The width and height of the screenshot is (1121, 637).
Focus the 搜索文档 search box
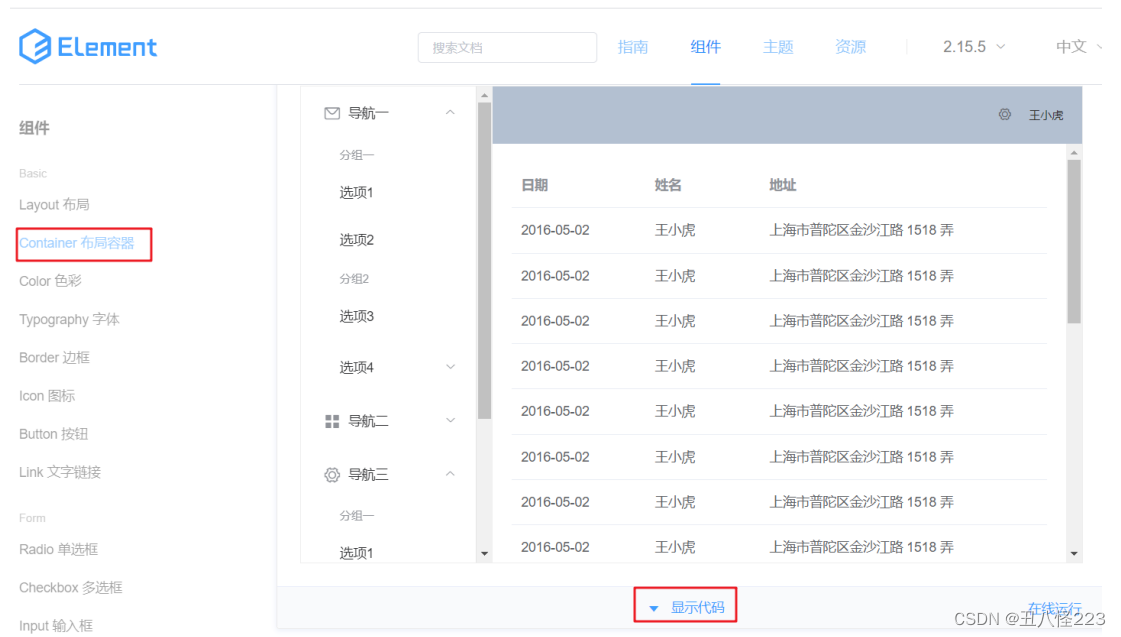coord(508,47)
